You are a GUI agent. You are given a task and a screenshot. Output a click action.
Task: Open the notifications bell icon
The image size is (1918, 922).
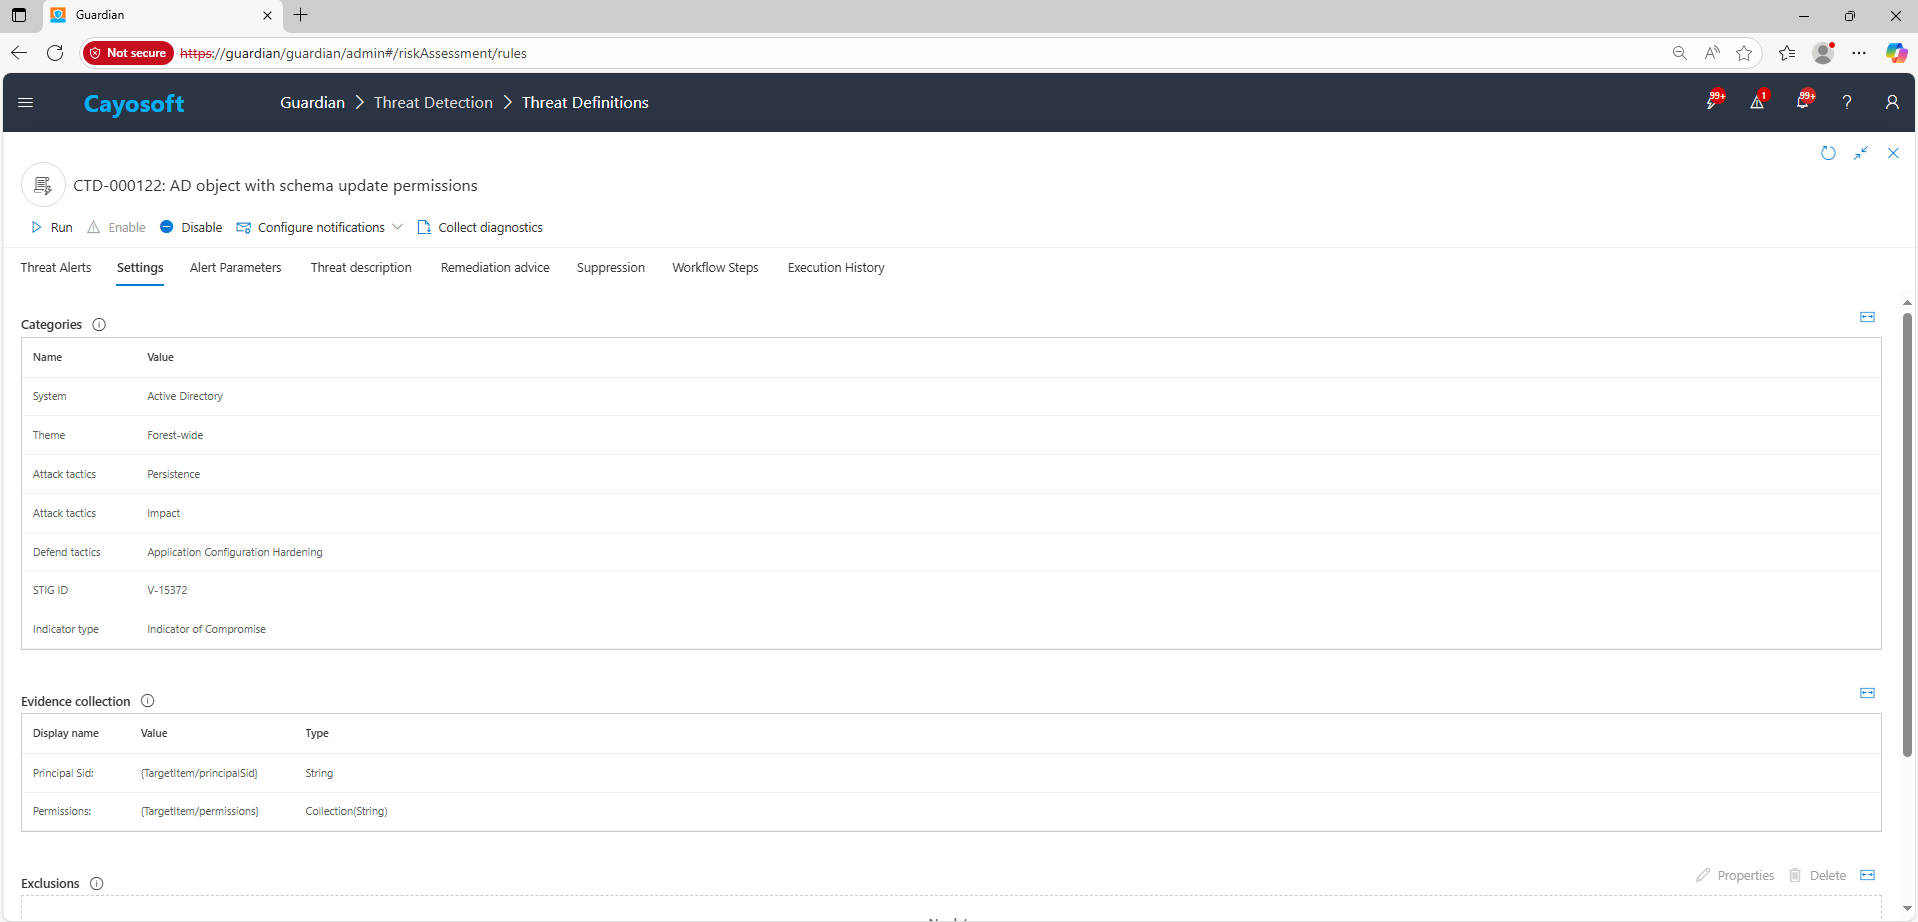(1802, 102)
